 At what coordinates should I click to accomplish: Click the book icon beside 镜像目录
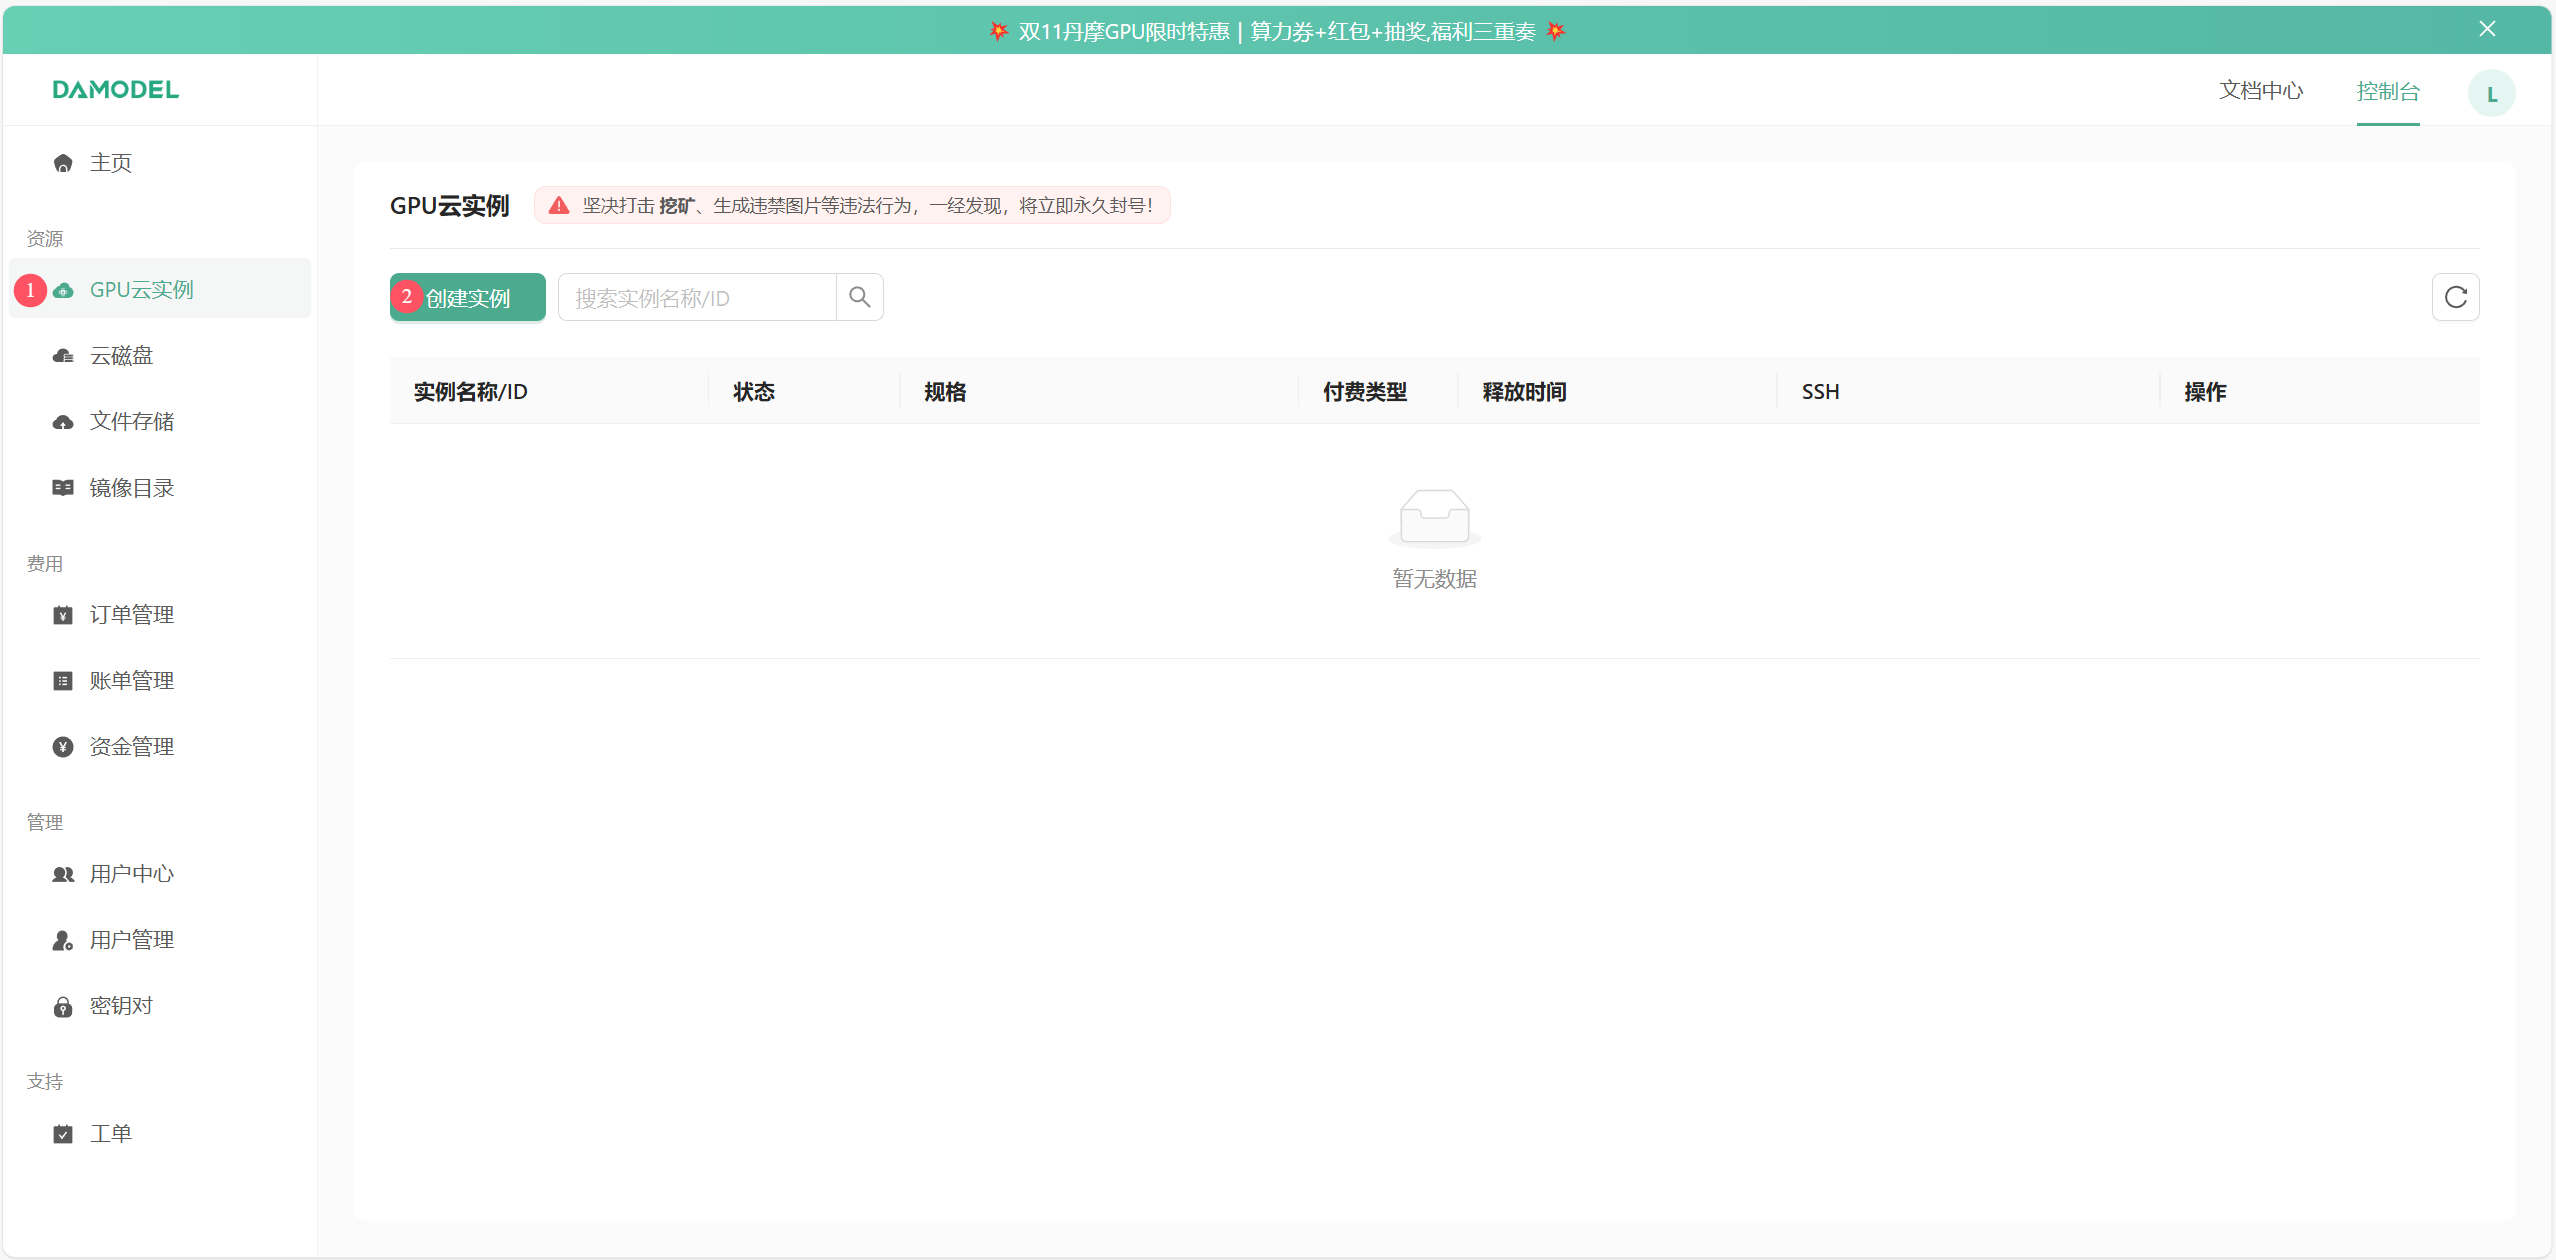point(63,488)
